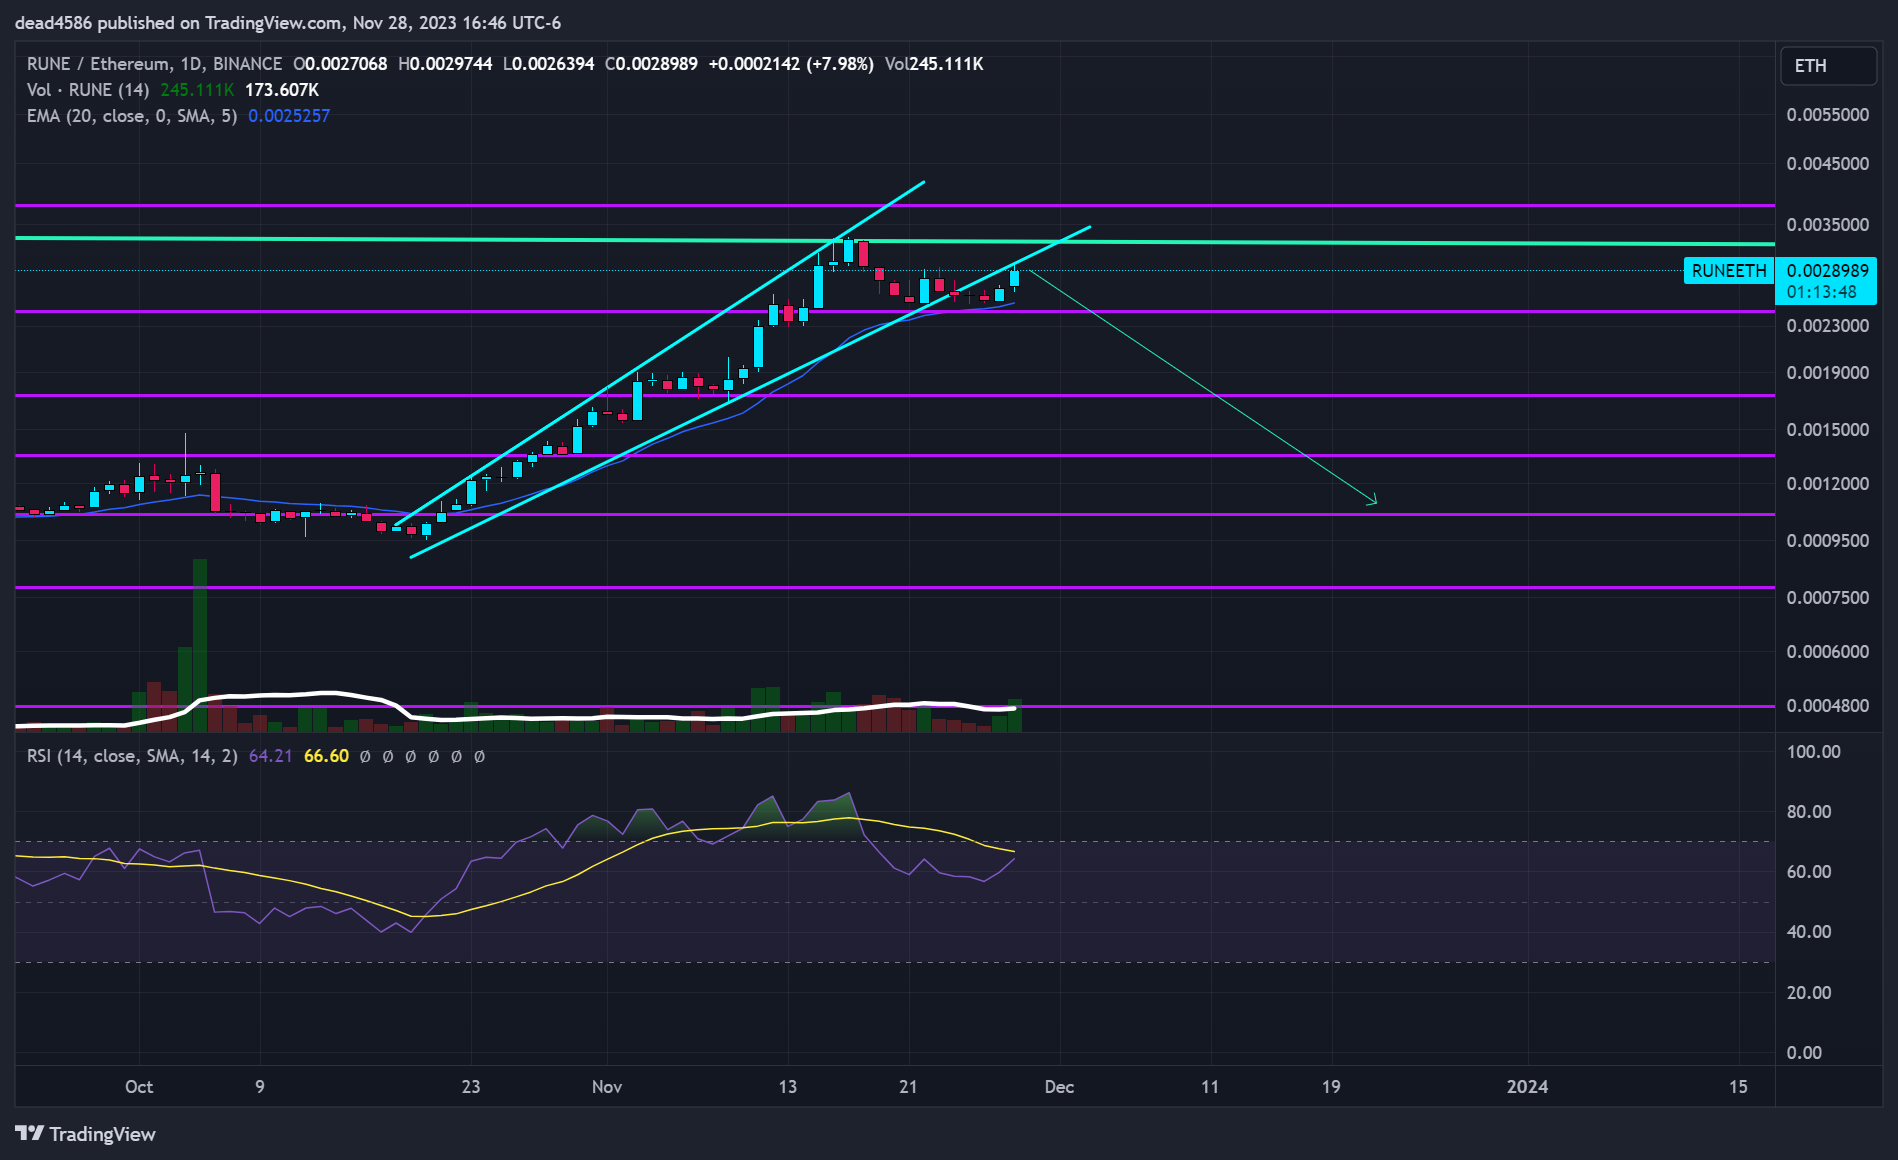
Task: Select the EMA (20, close, 0, SMA, 5) label
Action: pyautogui.click(x=132, y=116)
